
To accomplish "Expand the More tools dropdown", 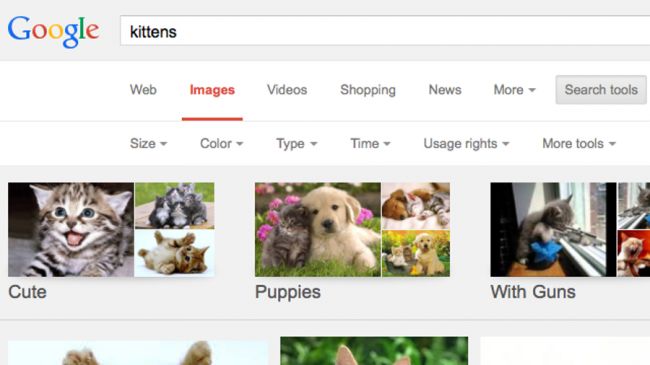I will pos(579,144).
